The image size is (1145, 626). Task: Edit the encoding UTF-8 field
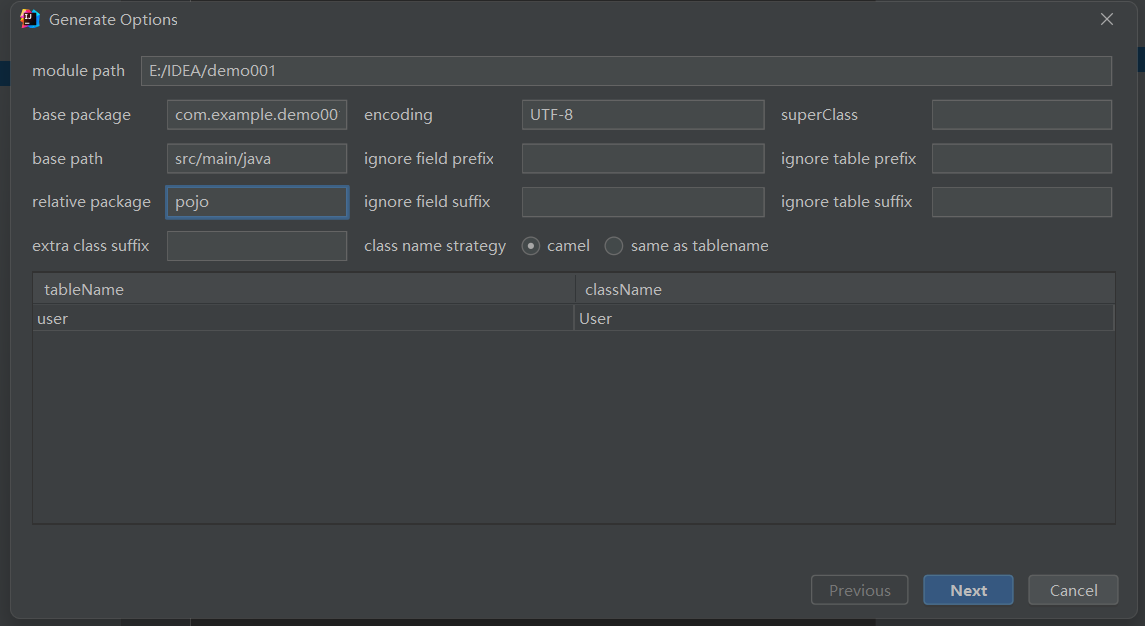tap(642, 115)
